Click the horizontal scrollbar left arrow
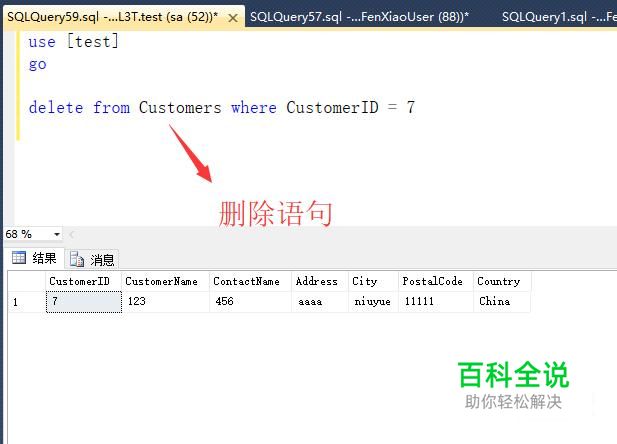 point(72,235)
